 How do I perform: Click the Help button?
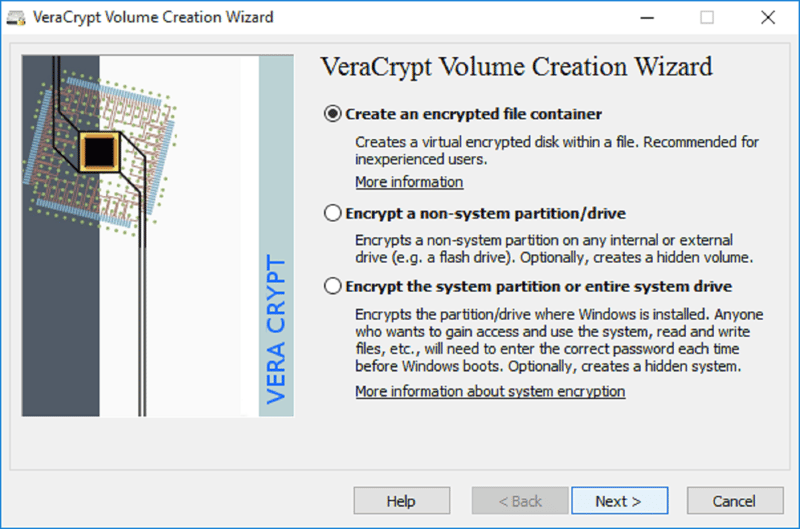402,500
